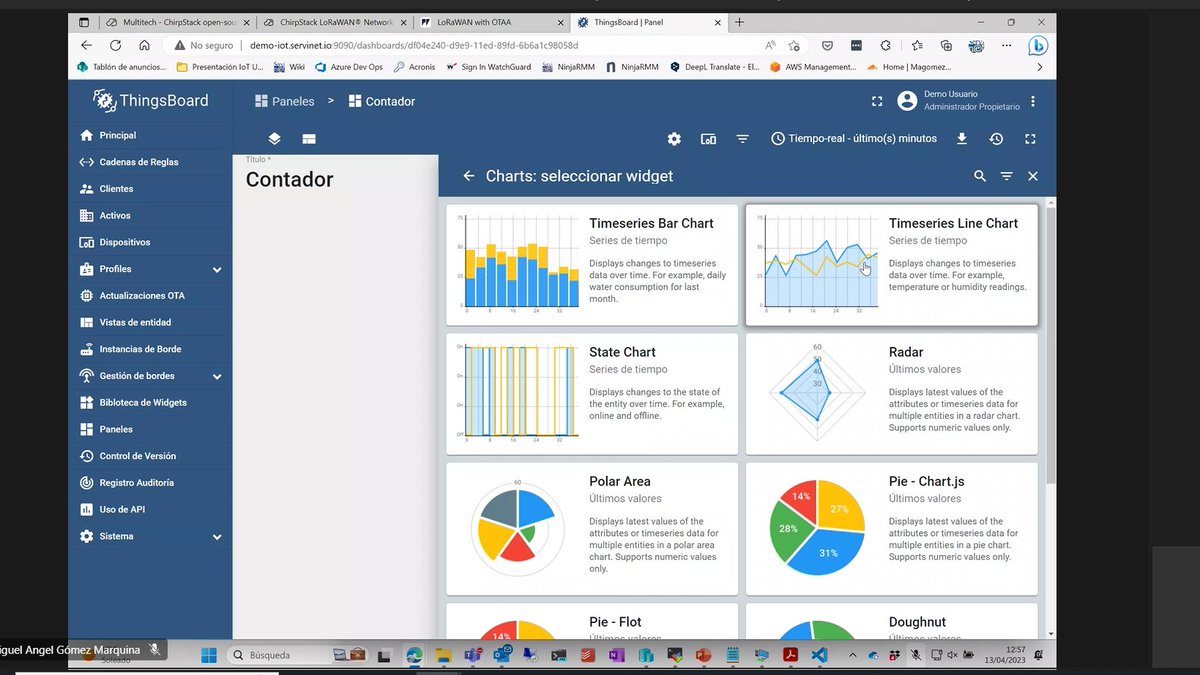1200x675 pixels.
Task: Open dashboard settings gear icon
Action: tap(674, 139)
